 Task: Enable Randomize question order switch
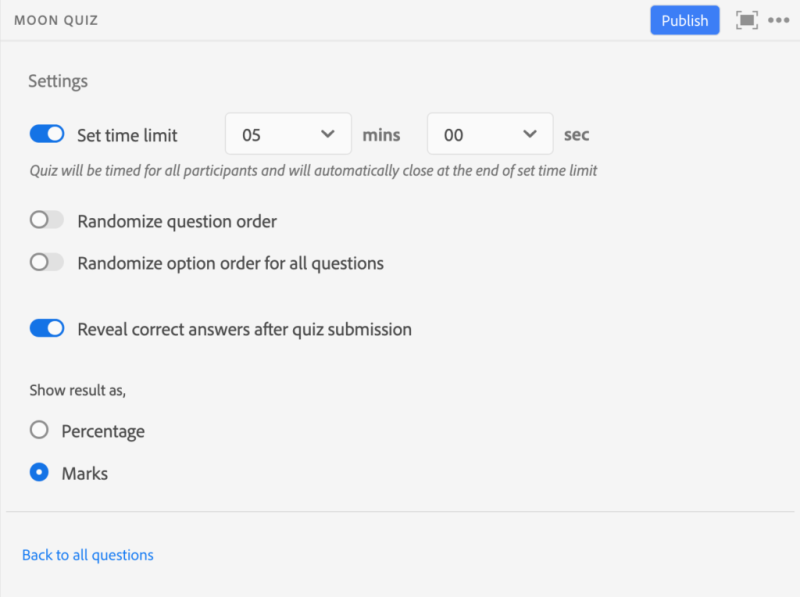[x=47, y=221]
